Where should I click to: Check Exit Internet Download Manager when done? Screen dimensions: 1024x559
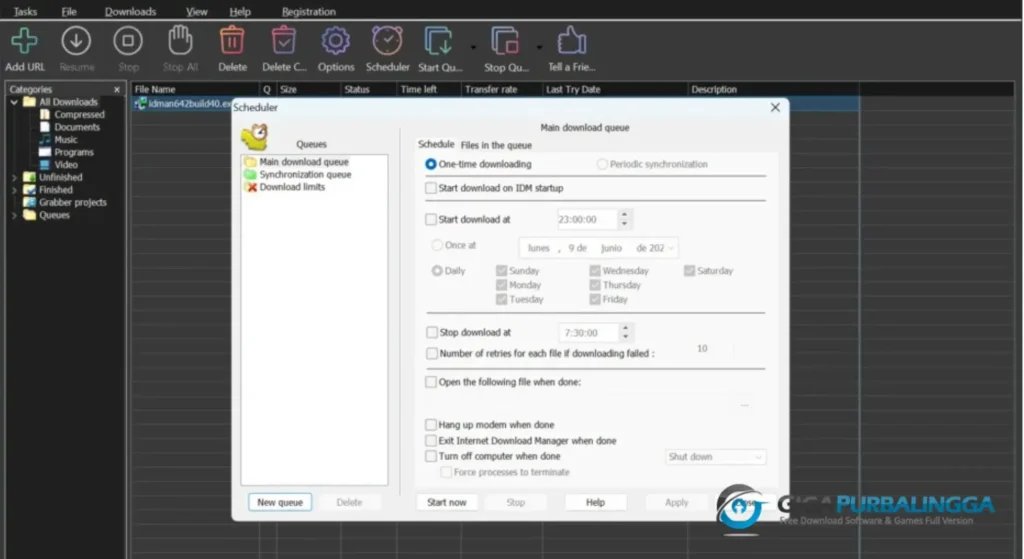point(431,441)
